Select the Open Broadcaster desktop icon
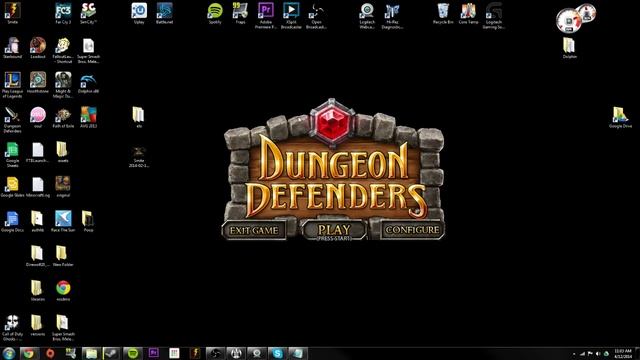Image resolution: width=640 pixels, height=360 pixels. [x=316, y=15]
